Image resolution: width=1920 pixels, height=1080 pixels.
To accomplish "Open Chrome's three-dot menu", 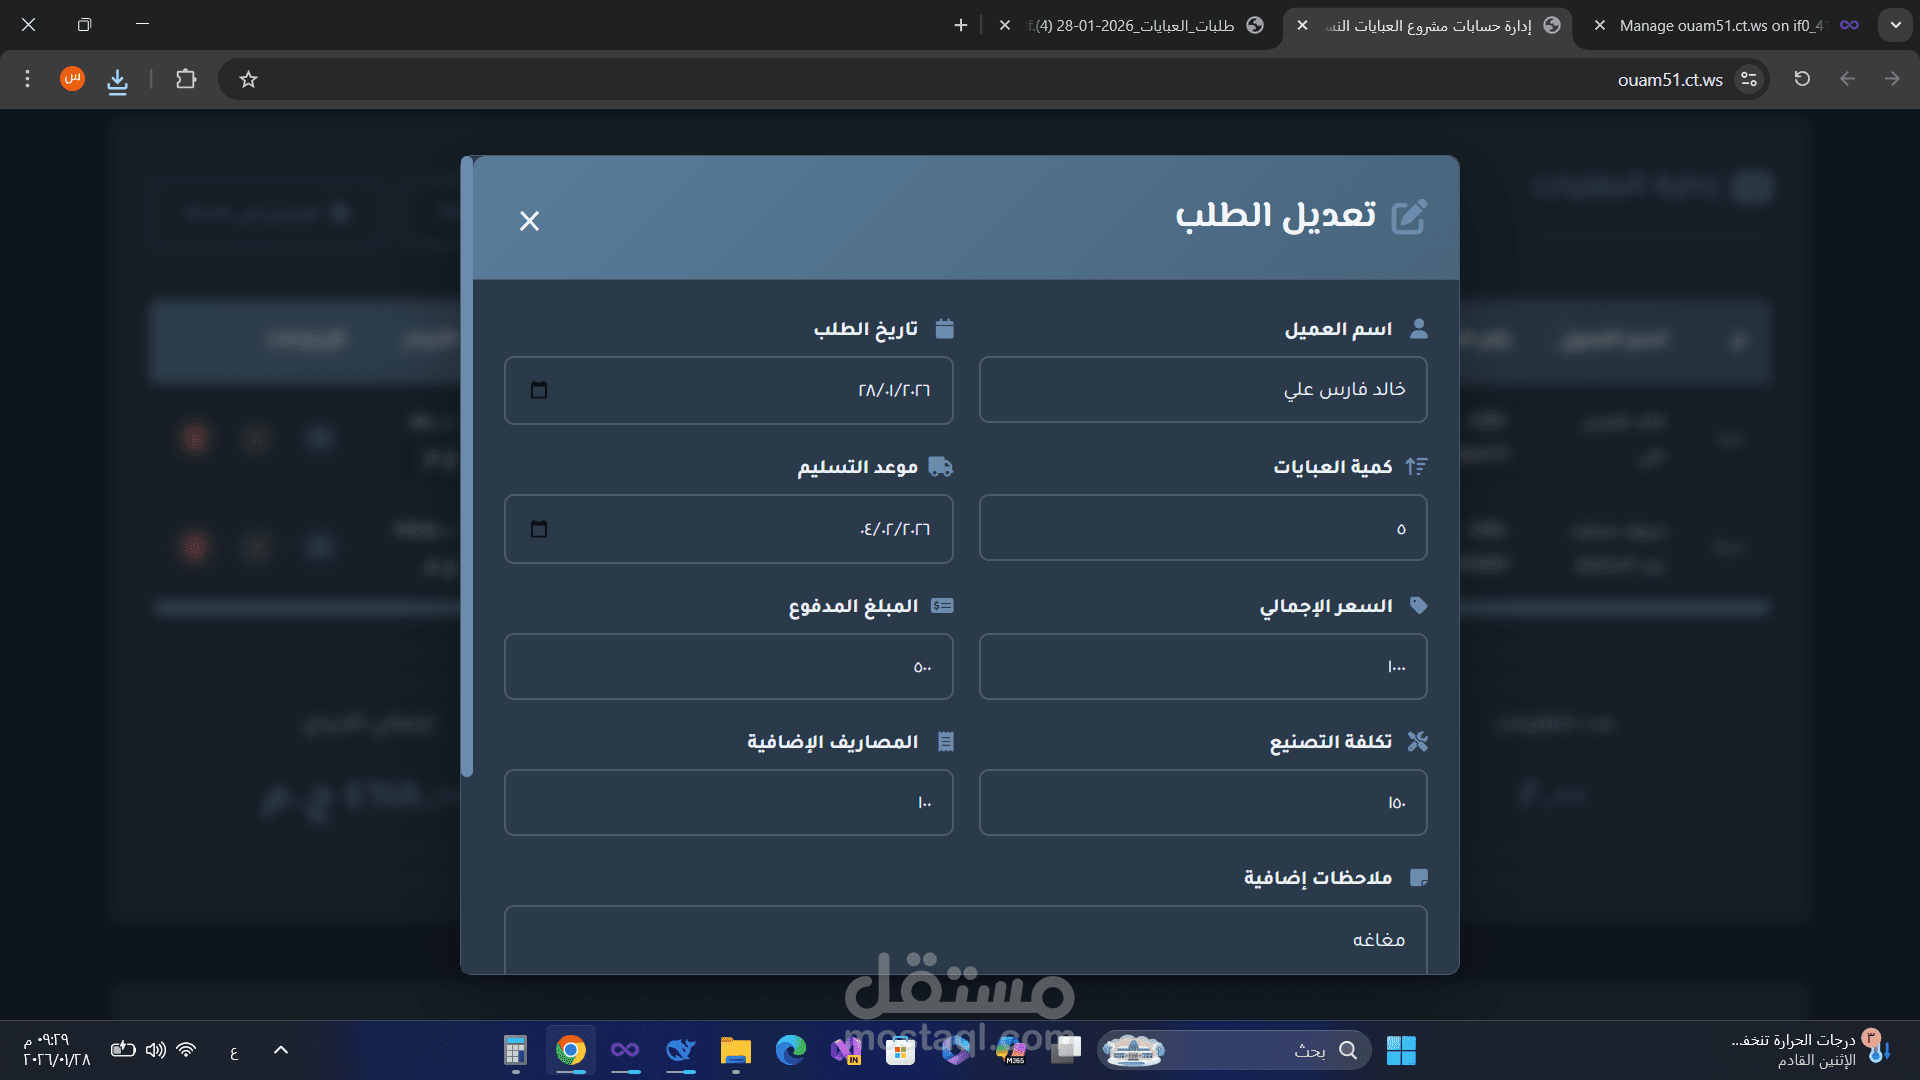I will 28,79.
